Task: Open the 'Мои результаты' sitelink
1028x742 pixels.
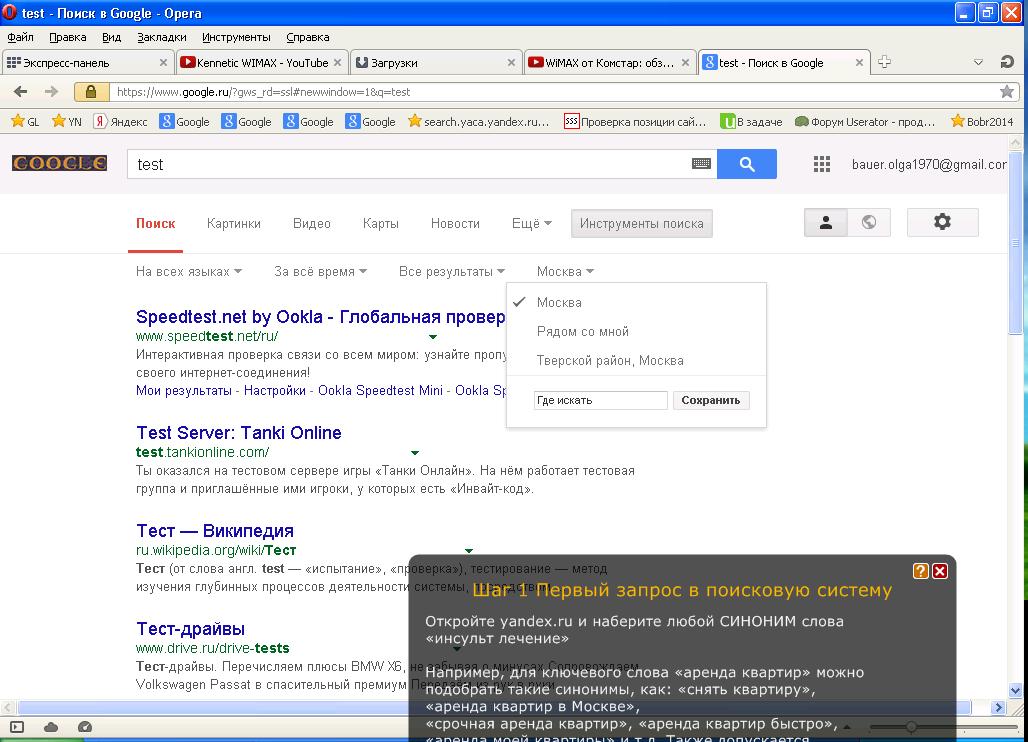Action: tap(184, 391)
